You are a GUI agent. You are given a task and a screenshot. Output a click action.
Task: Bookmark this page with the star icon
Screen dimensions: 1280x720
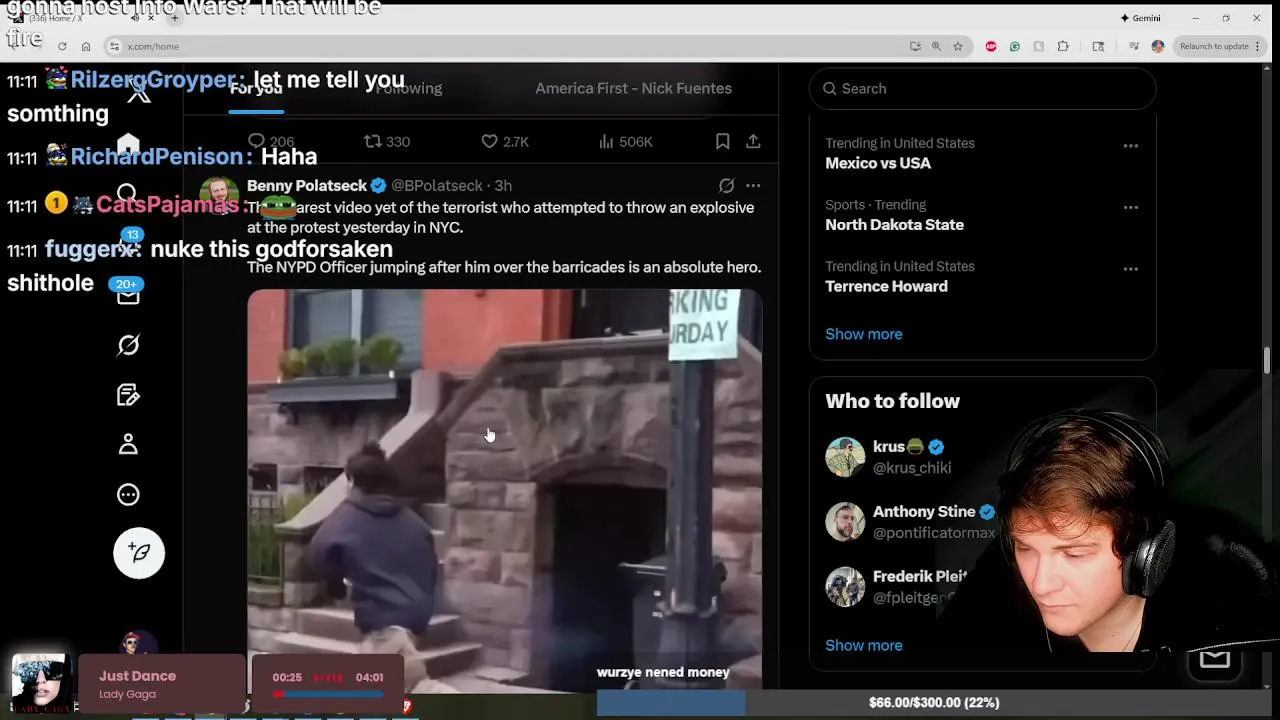[958, 46]
